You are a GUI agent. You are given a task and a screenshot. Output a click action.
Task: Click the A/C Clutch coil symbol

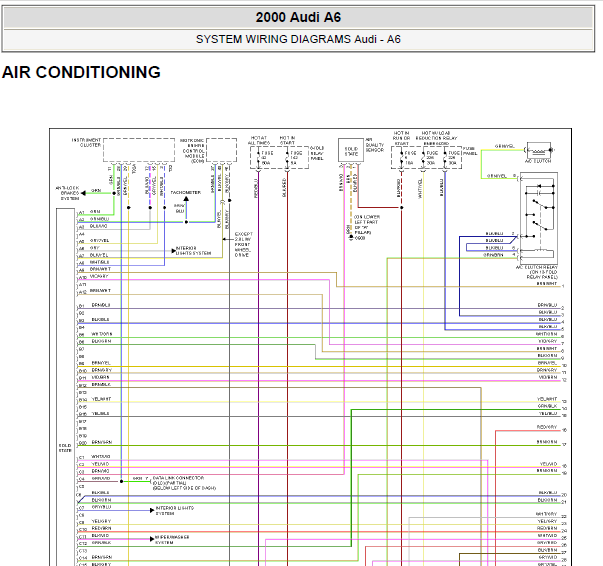(x=538, y=150)
